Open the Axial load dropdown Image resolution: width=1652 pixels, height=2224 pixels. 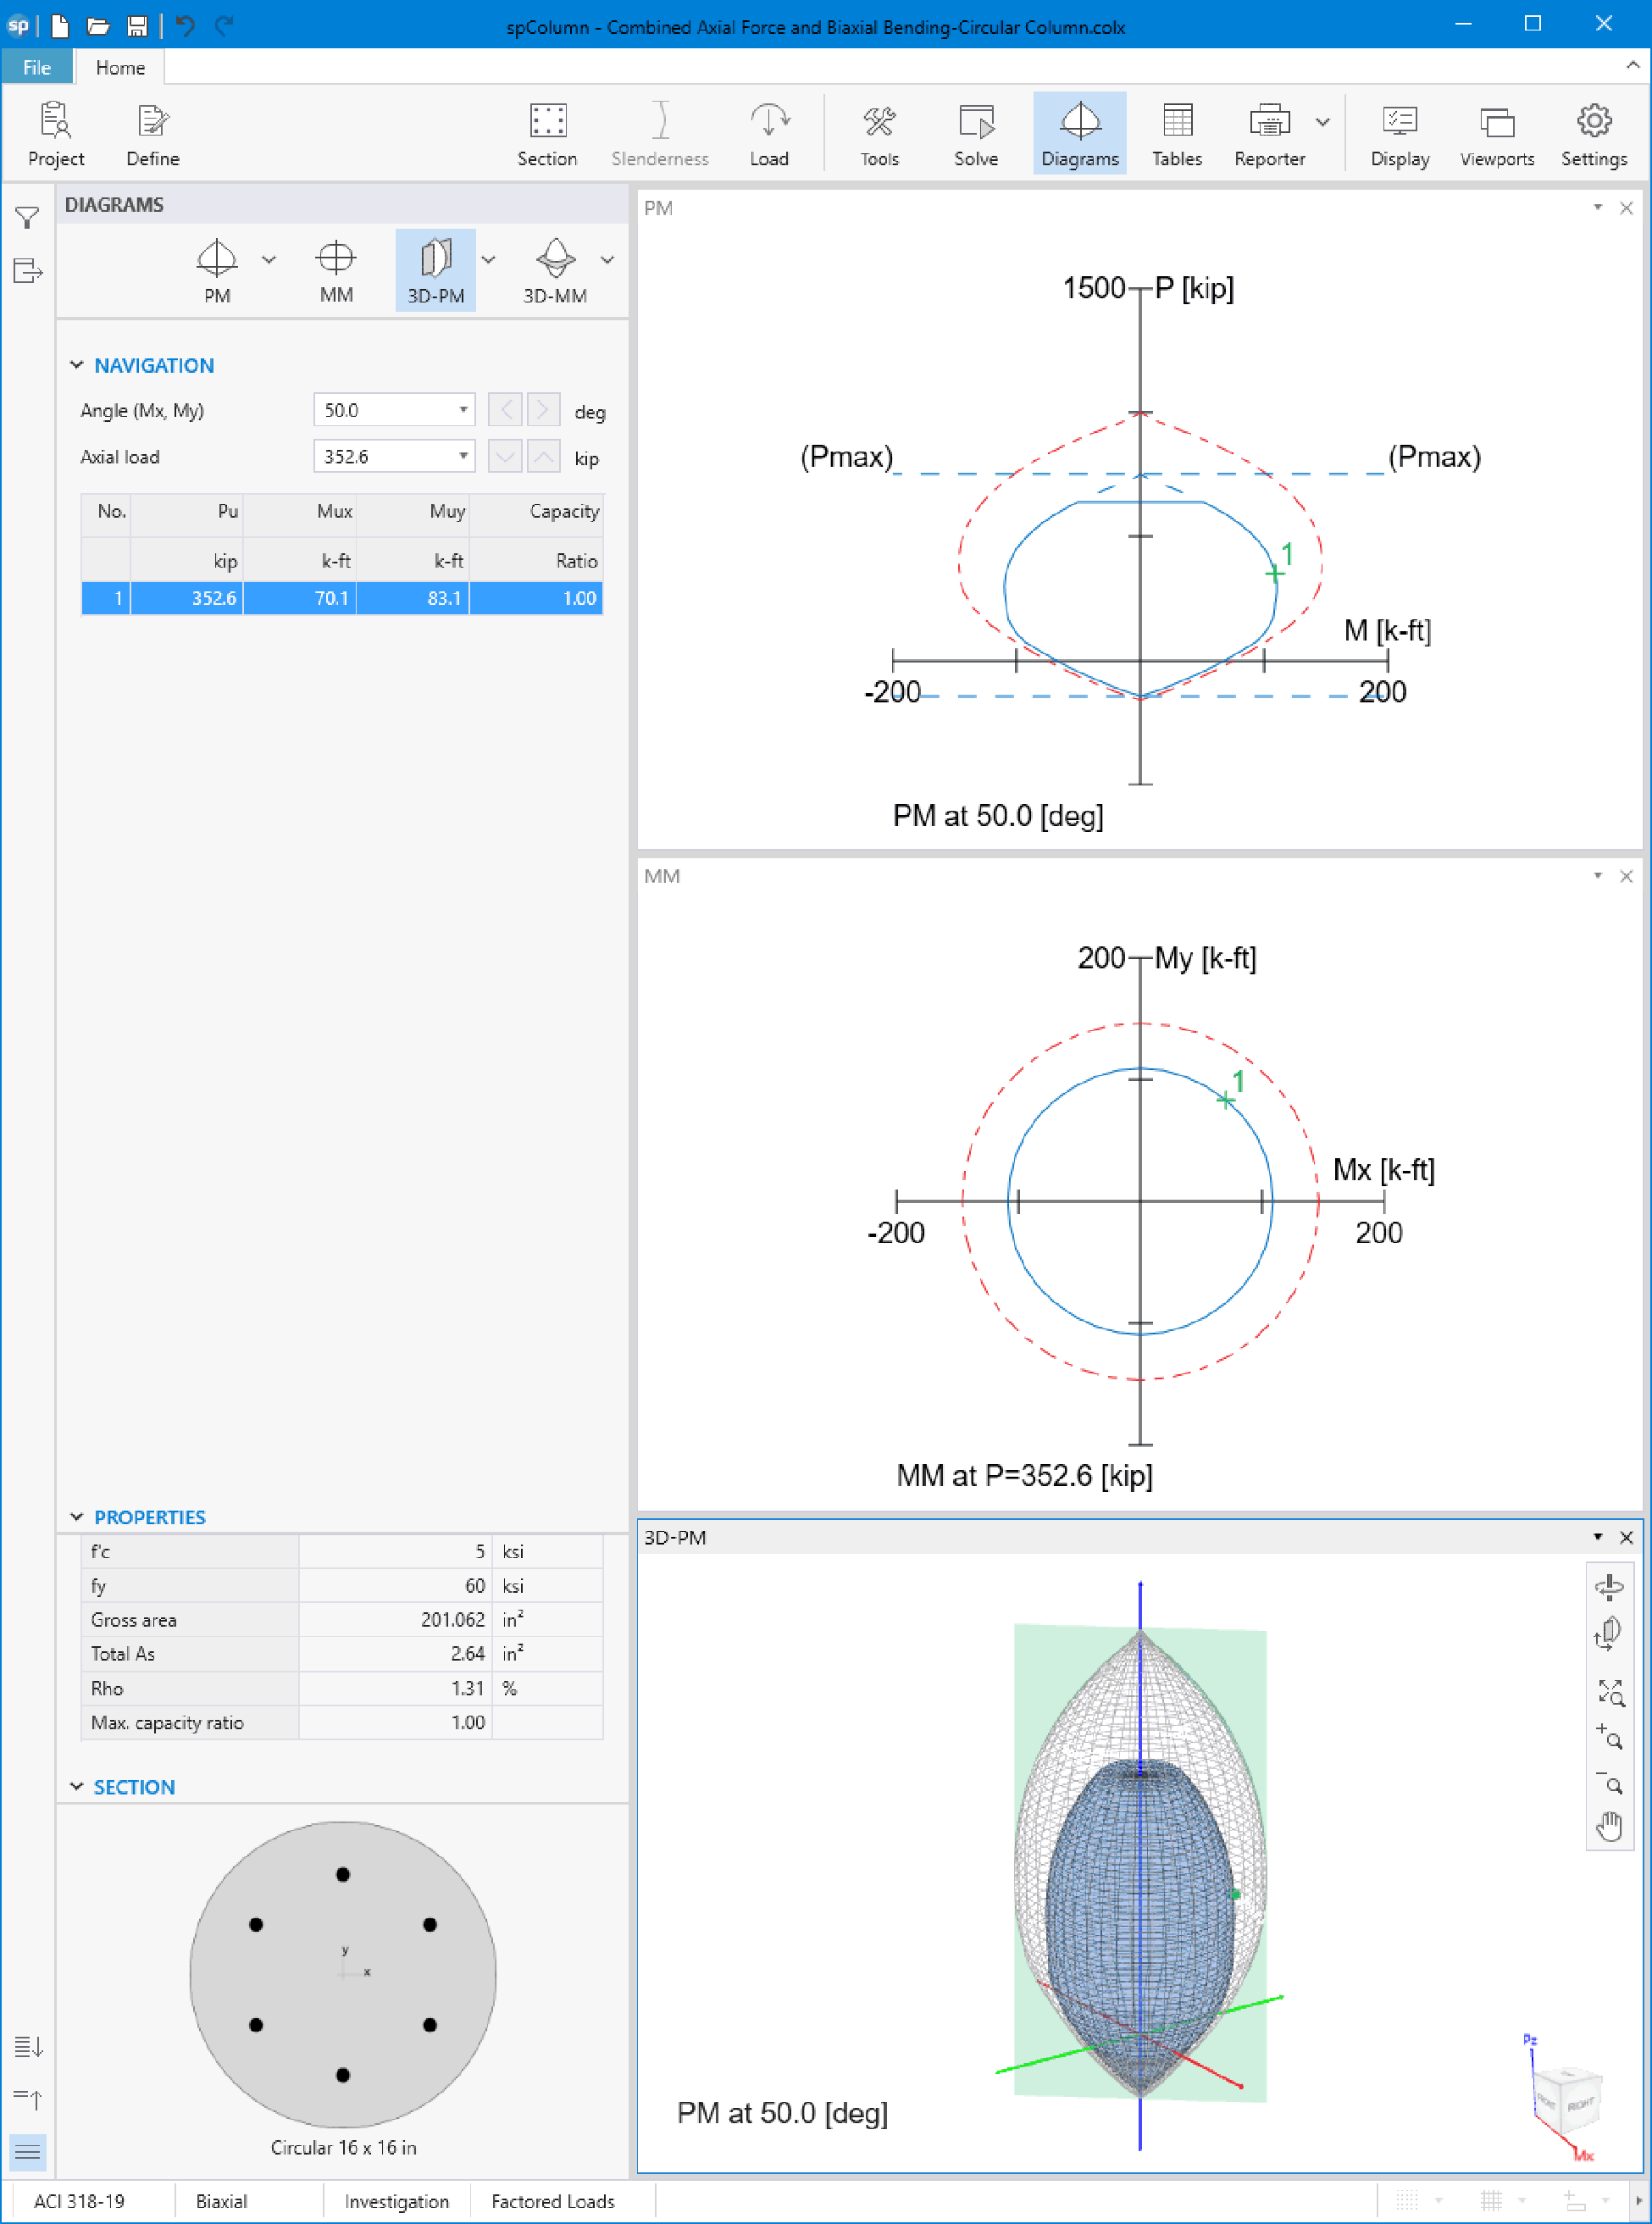[463, 456]
